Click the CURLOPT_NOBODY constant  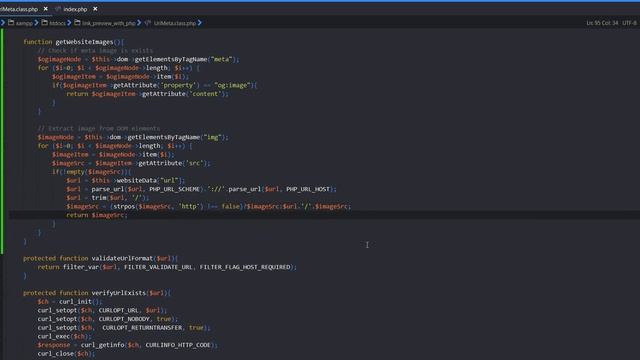[124, 319]
